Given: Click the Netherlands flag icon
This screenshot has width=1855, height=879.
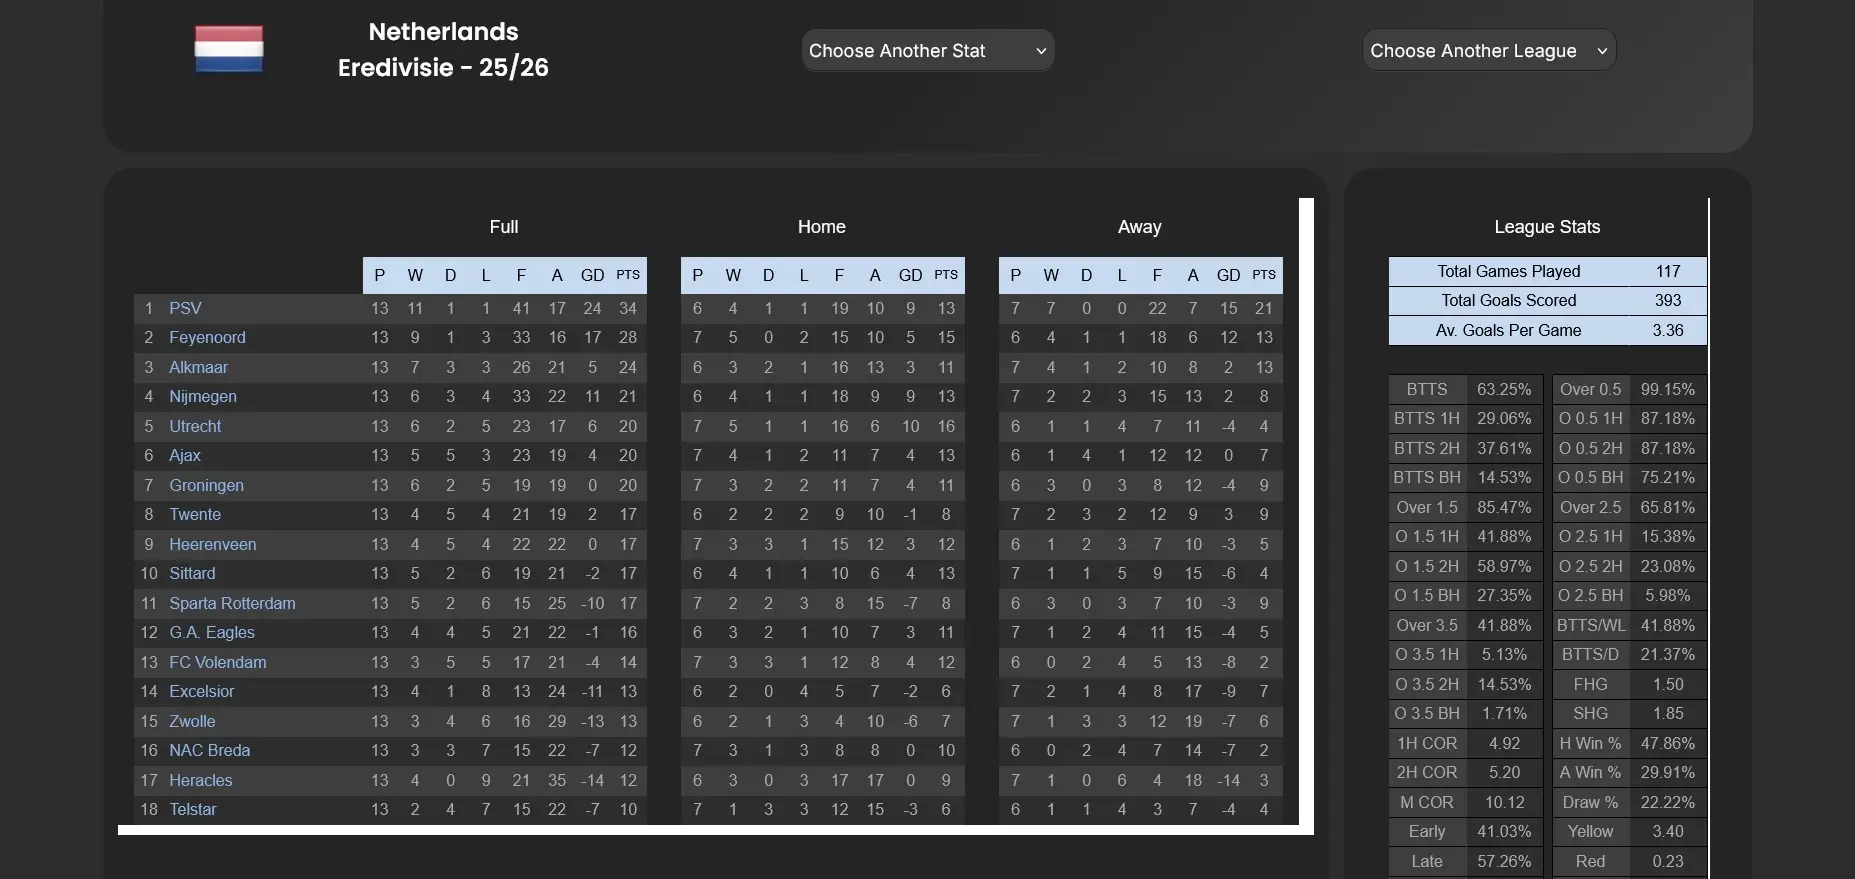Looking at the screenshot, I should pyautogui.click(x=229, y=49).
